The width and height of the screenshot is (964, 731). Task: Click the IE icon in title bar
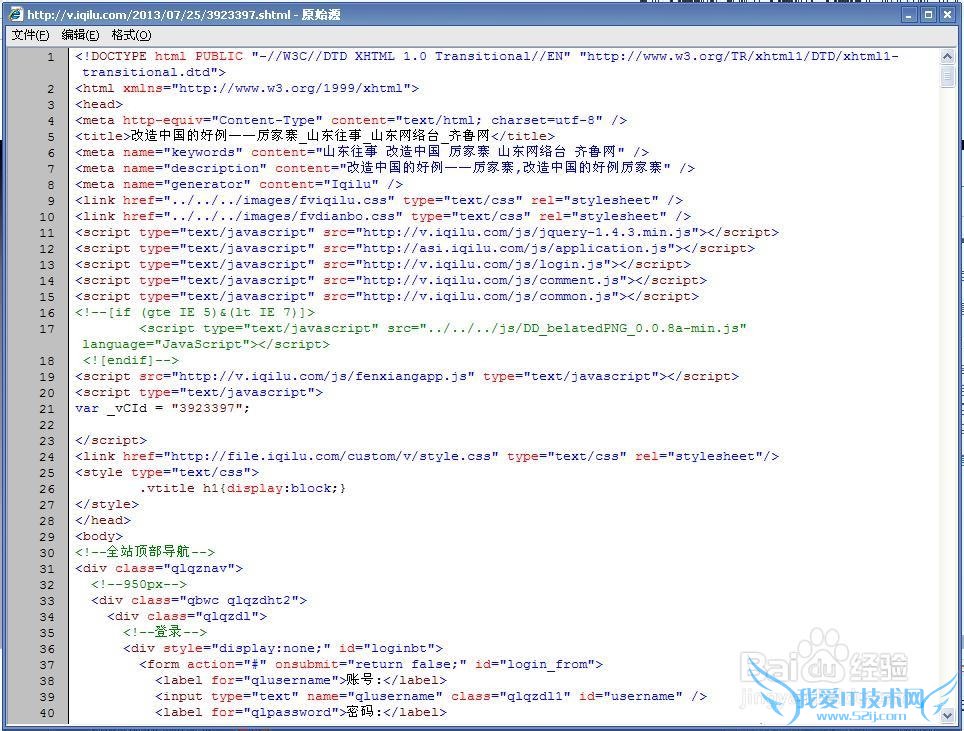[15, 14]
